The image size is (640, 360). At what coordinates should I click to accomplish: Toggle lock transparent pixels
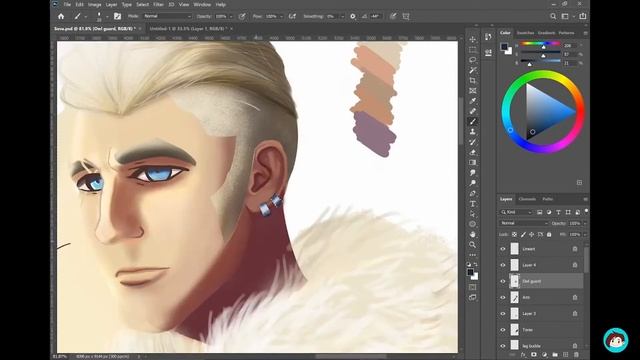[x=514, y=234]
